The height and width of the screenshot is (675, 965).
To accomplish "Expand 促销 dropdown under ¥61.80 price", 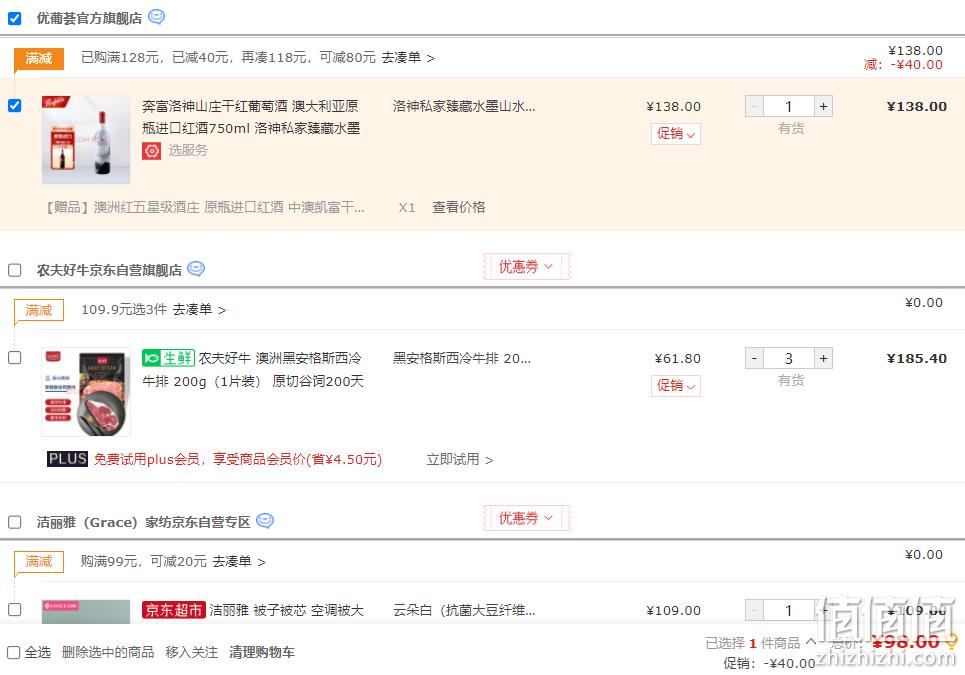I will click(676, 386).
